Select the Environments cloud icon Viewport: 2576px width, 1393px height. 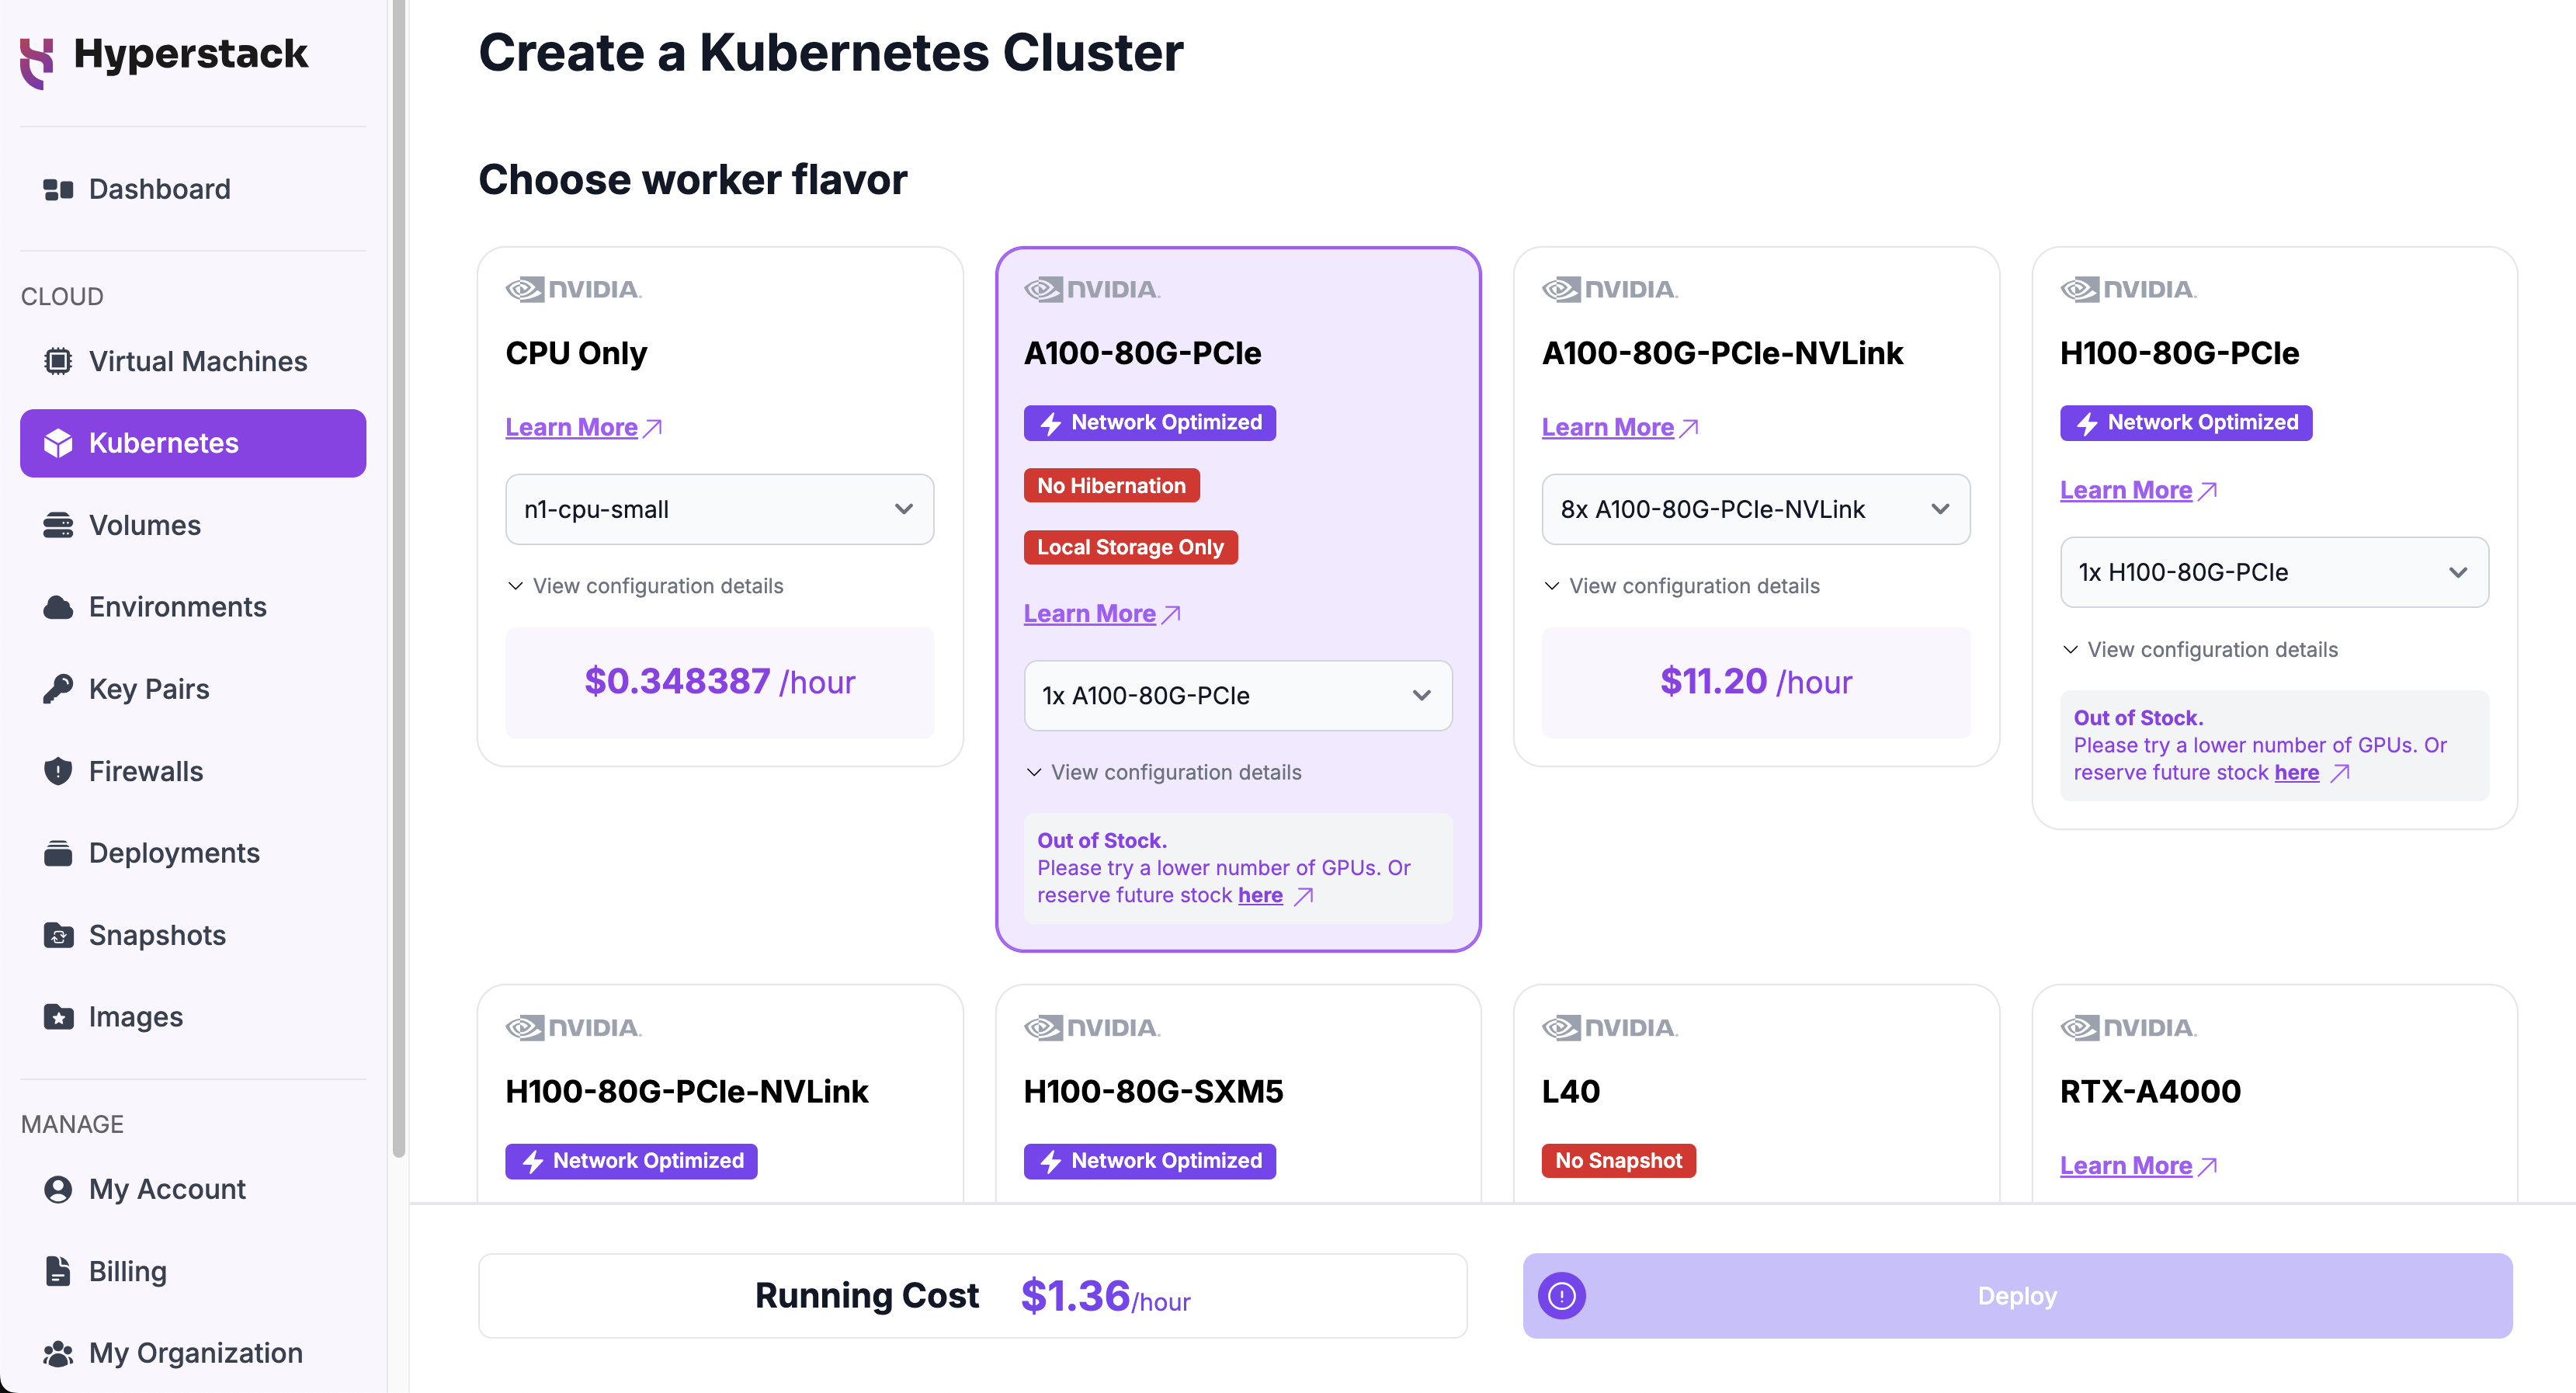pos(58,606)
